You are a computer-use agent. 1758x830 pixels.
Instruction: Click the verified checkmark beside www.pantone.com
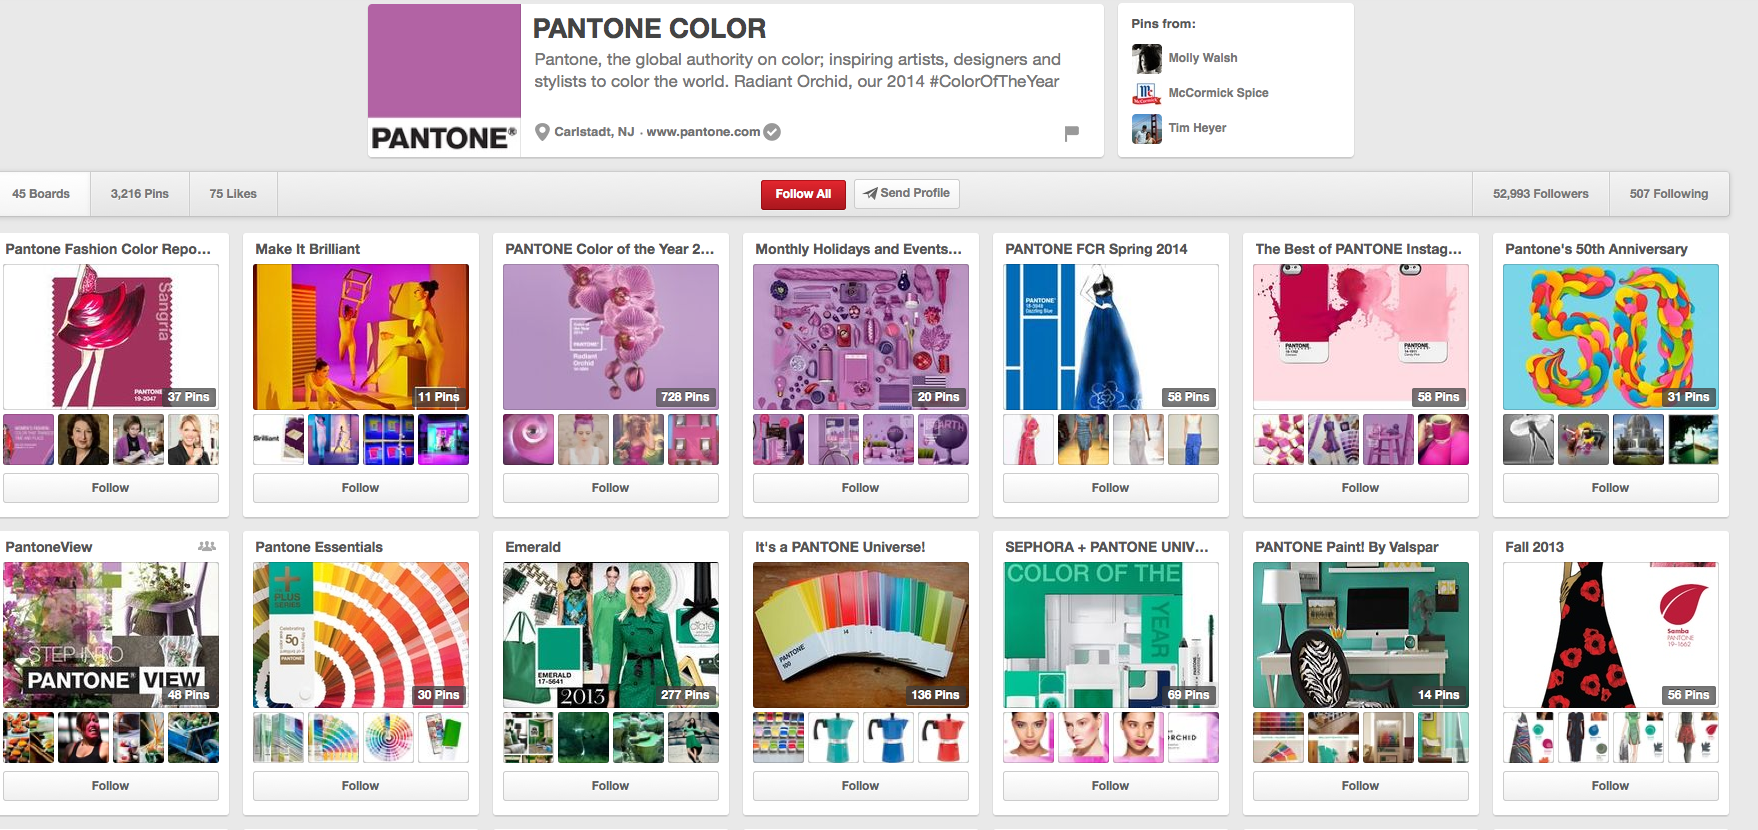[772, 131]
